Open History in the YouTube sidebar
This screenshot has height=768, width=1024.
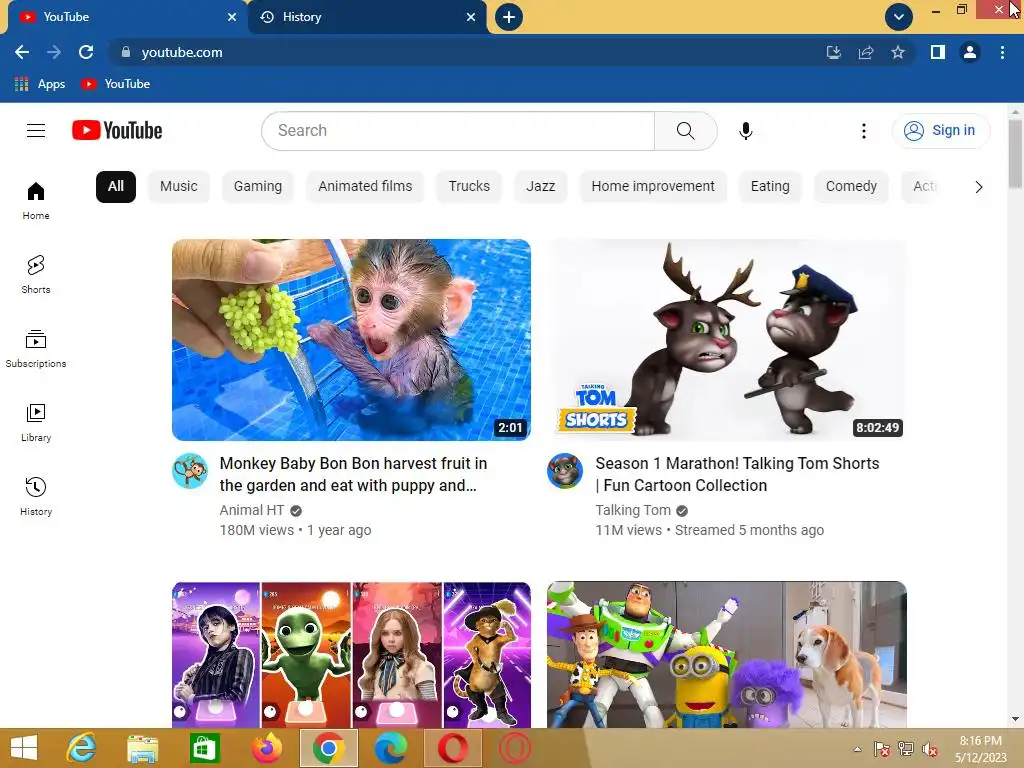[x=36, y=497]
